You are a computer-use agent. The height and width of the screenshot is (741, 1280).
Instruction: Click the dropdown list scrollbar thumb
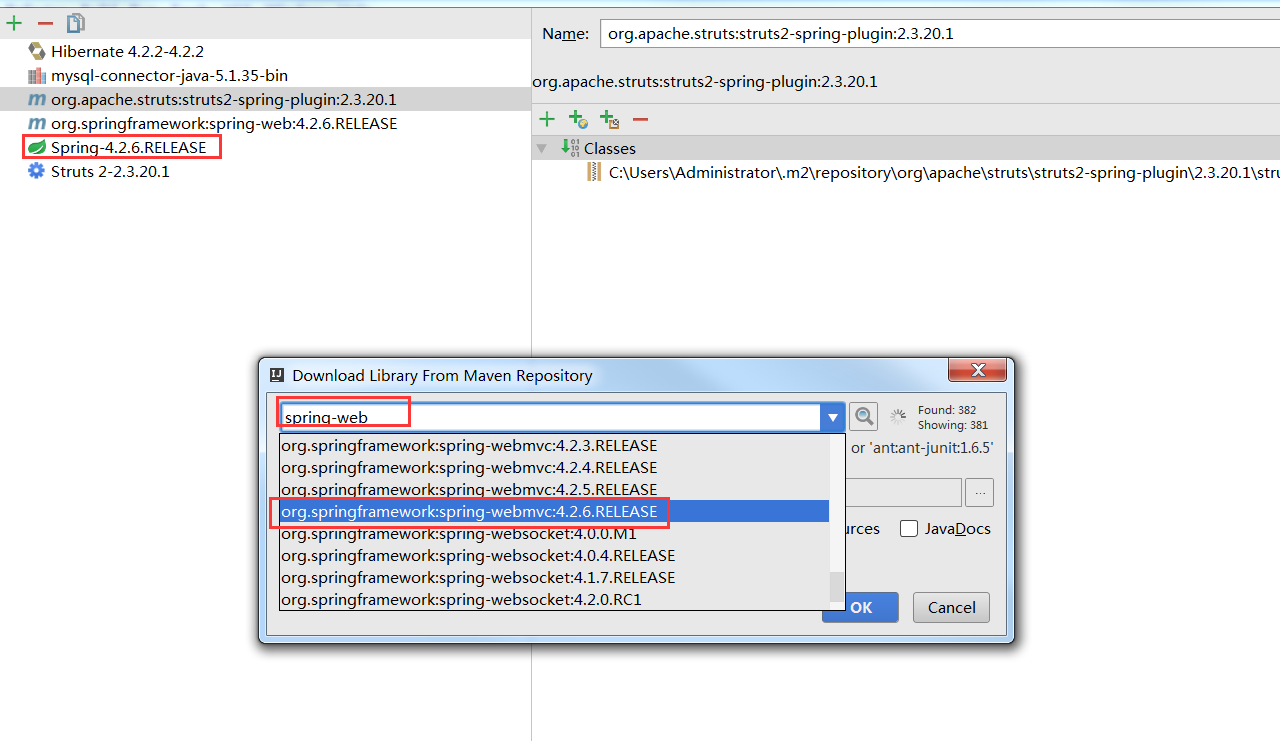pyautogui.click(x=837, y=586)
